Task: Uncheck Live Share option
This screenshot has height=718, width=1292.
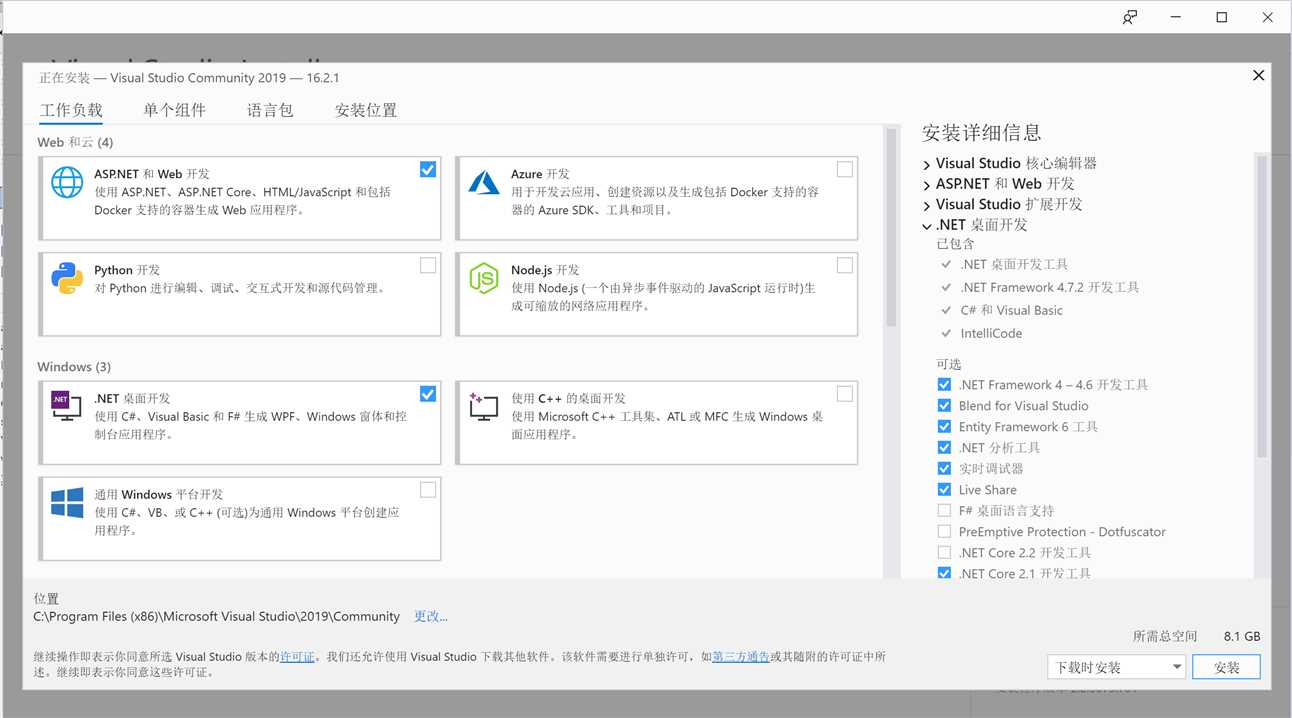Action: (x=944, y=490)
